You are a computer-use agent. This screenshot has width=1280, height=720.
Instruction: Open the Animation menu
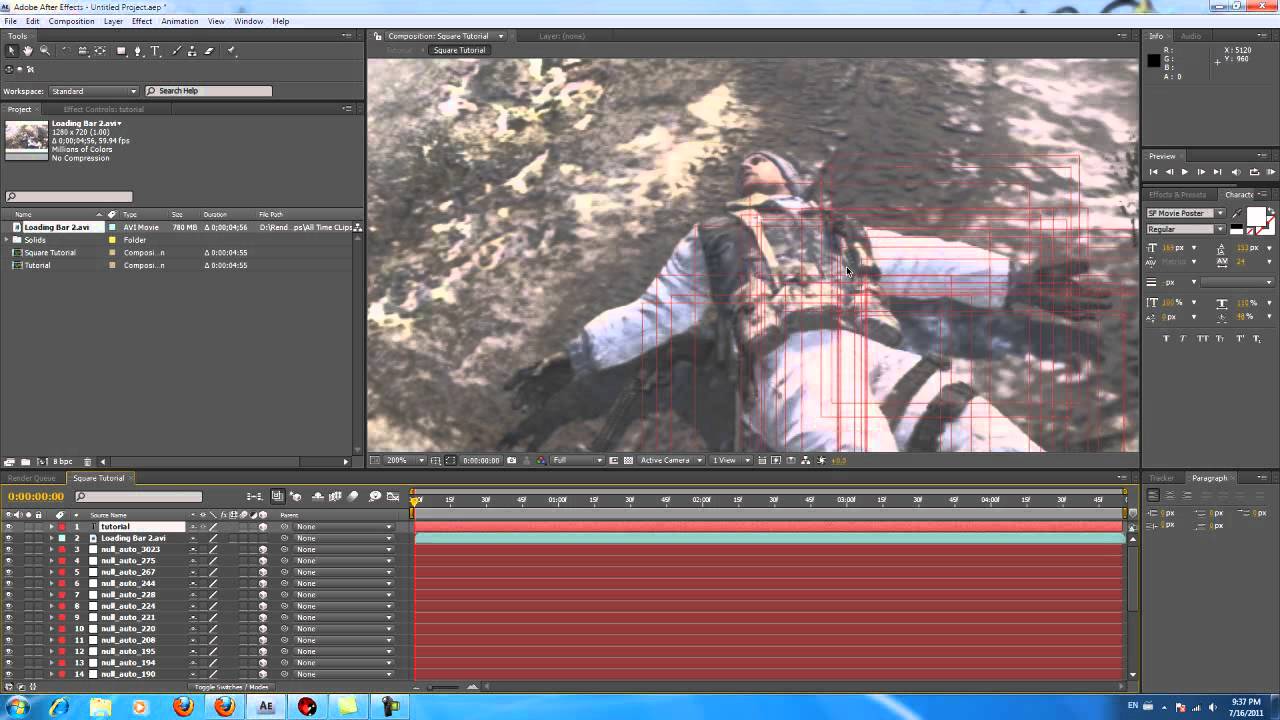coord(180,21)
